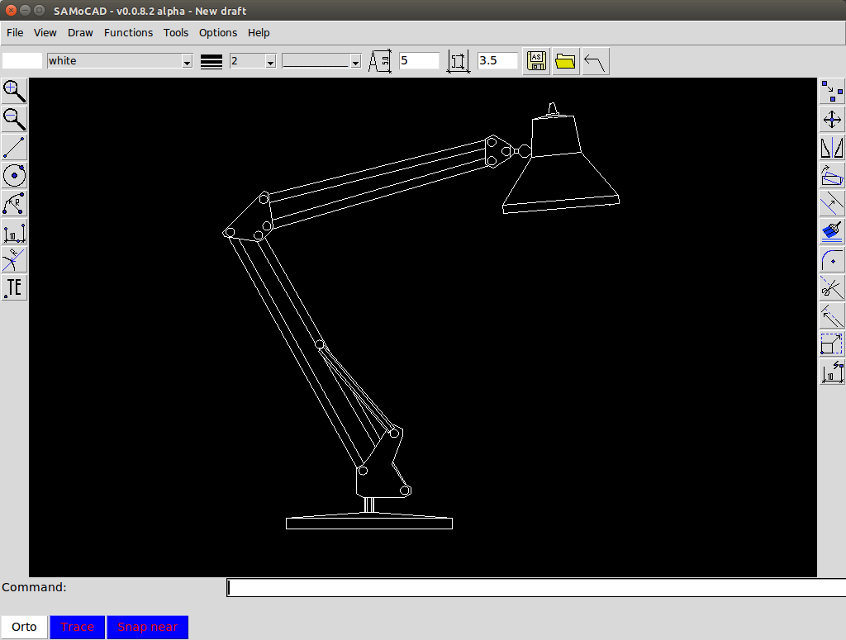Click the current color swatch box

[22, 61]
